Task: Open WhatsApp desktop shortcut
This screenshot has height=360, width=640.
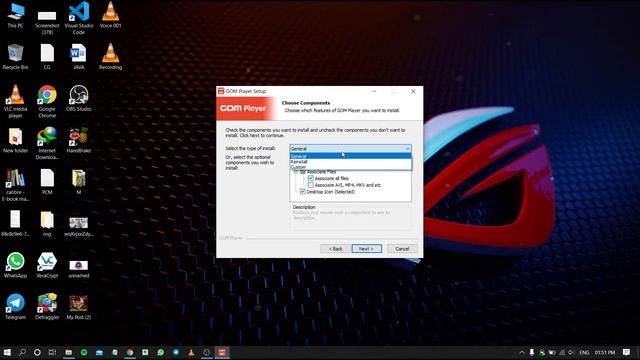Action: click(x=16, y=265)
